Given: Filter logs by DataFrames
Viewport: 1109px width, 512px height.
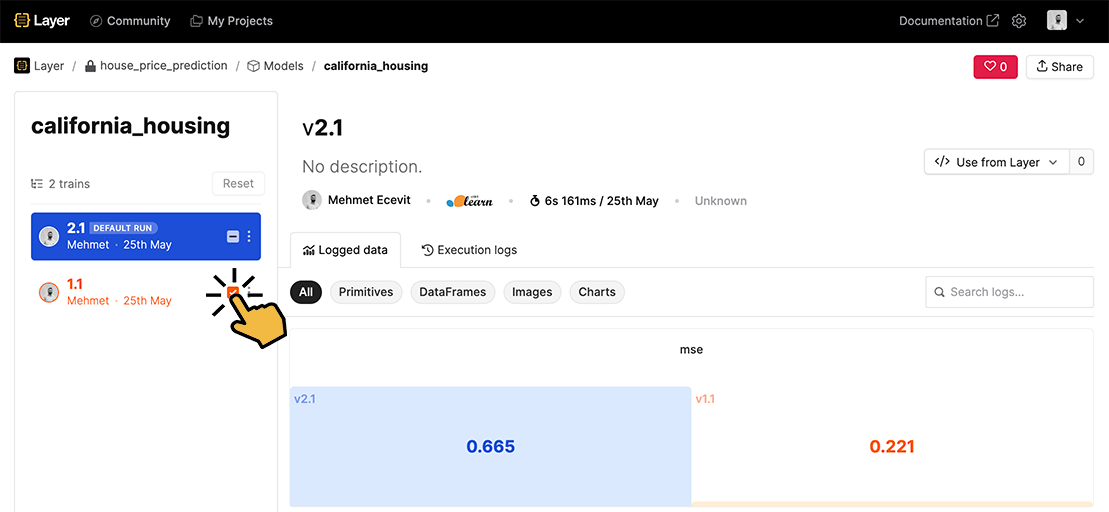Looking at the screenshot, I should click(x=453, y=291).
